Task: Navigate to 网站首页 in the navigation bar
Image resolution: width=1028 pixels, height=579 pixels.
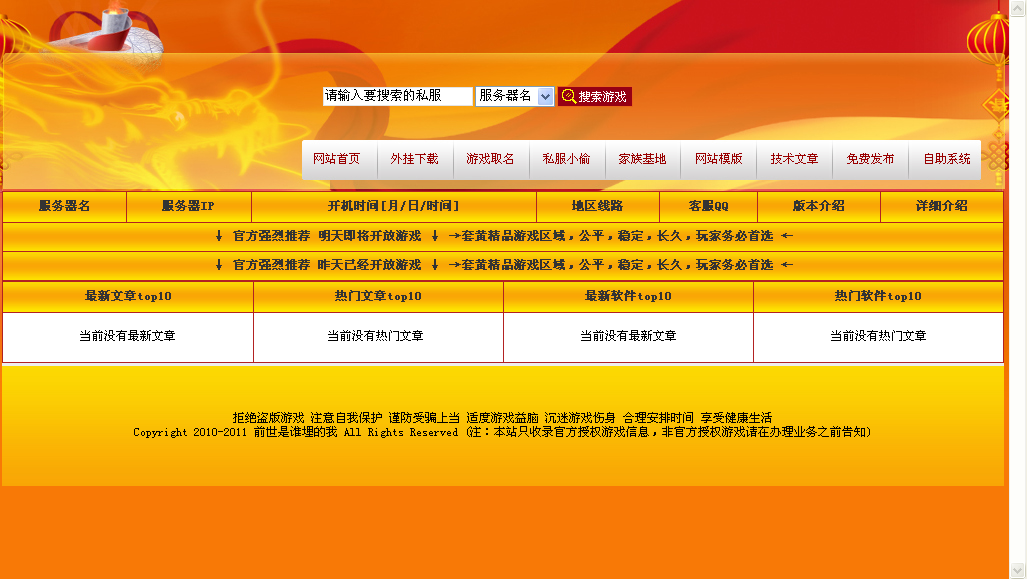Action: (337, 159)
